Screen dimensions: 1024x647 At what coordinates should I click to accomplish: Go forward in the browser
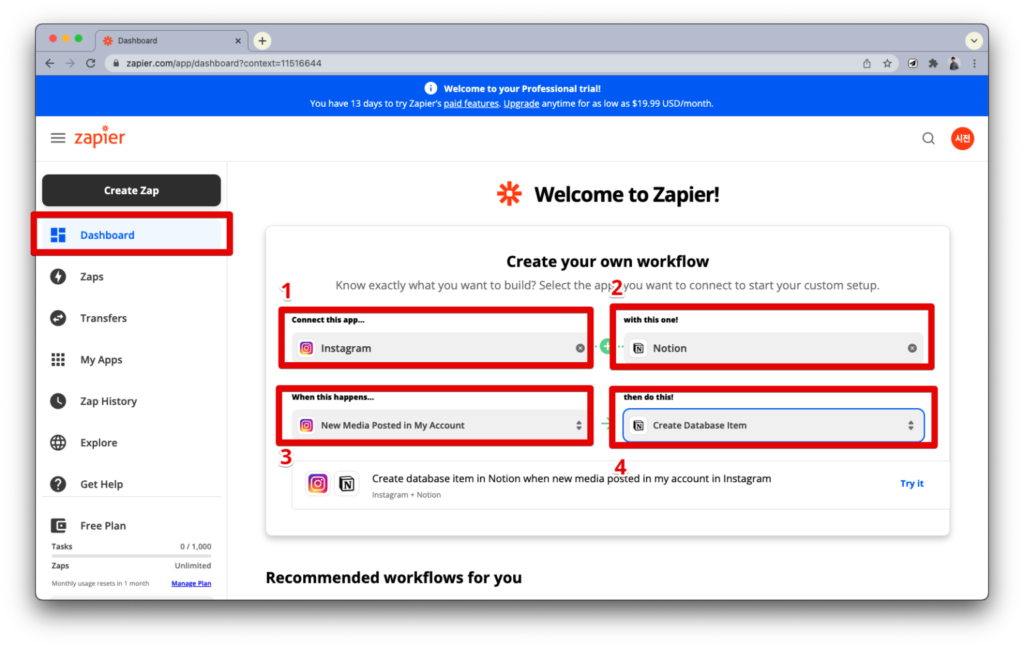click(x=70, y=63)
